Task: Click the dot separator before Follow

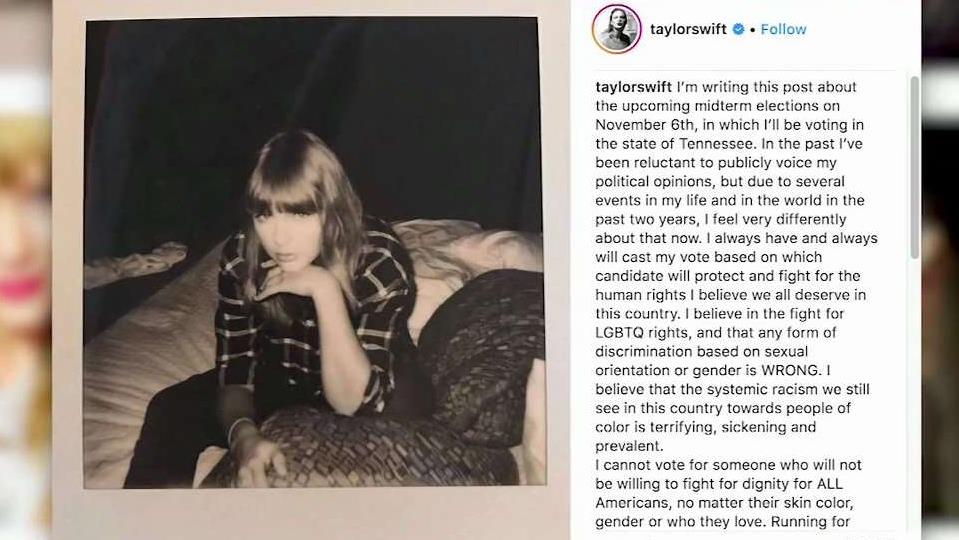Action: coord(752,29)
